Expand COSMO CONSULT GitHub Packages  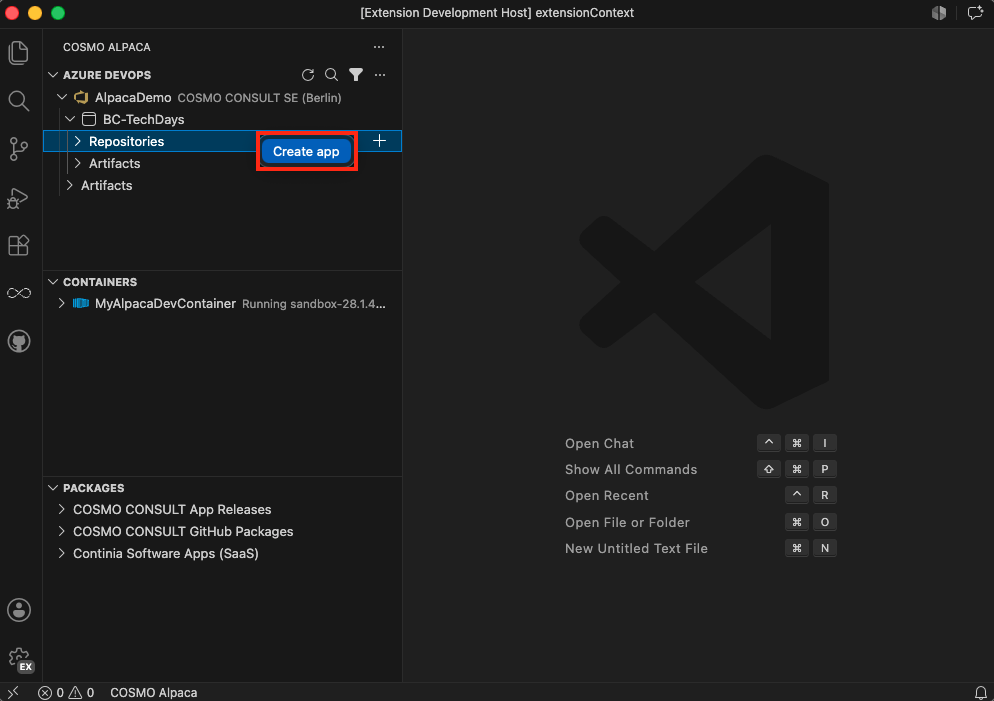[x=61, y=532]
